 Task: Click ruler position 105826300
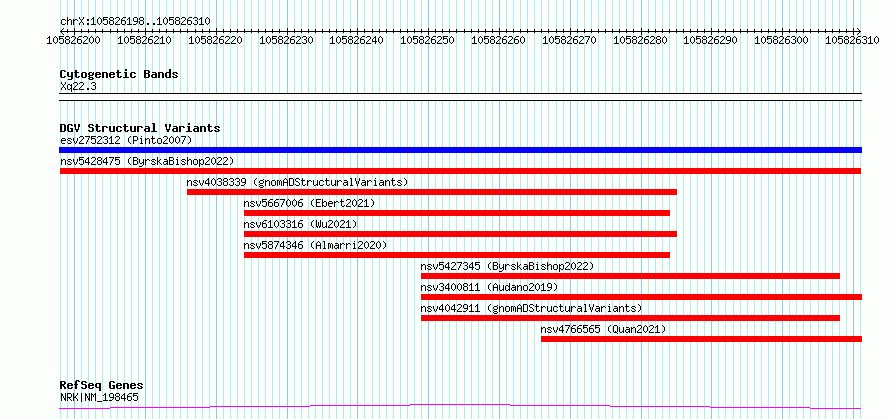pos(783,40)
